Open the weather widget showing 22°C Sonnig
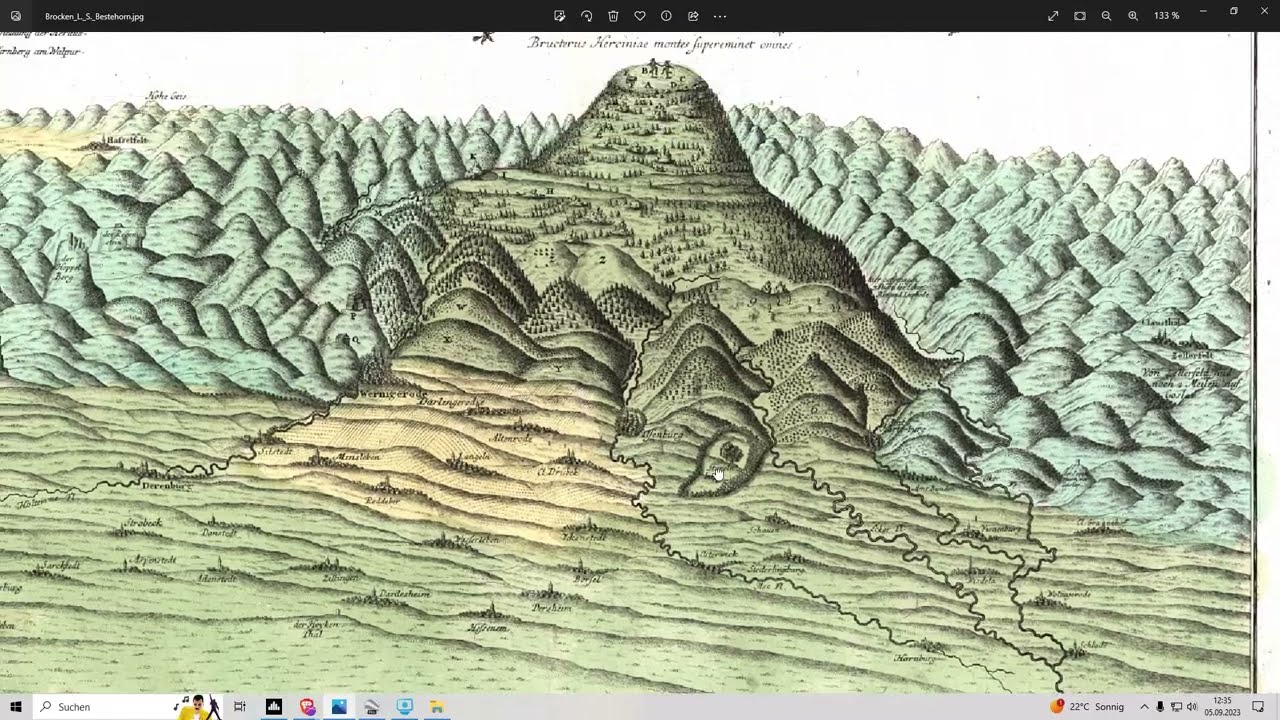The height and width of the screenshot is (720, 1280). tap(1087, 707)
